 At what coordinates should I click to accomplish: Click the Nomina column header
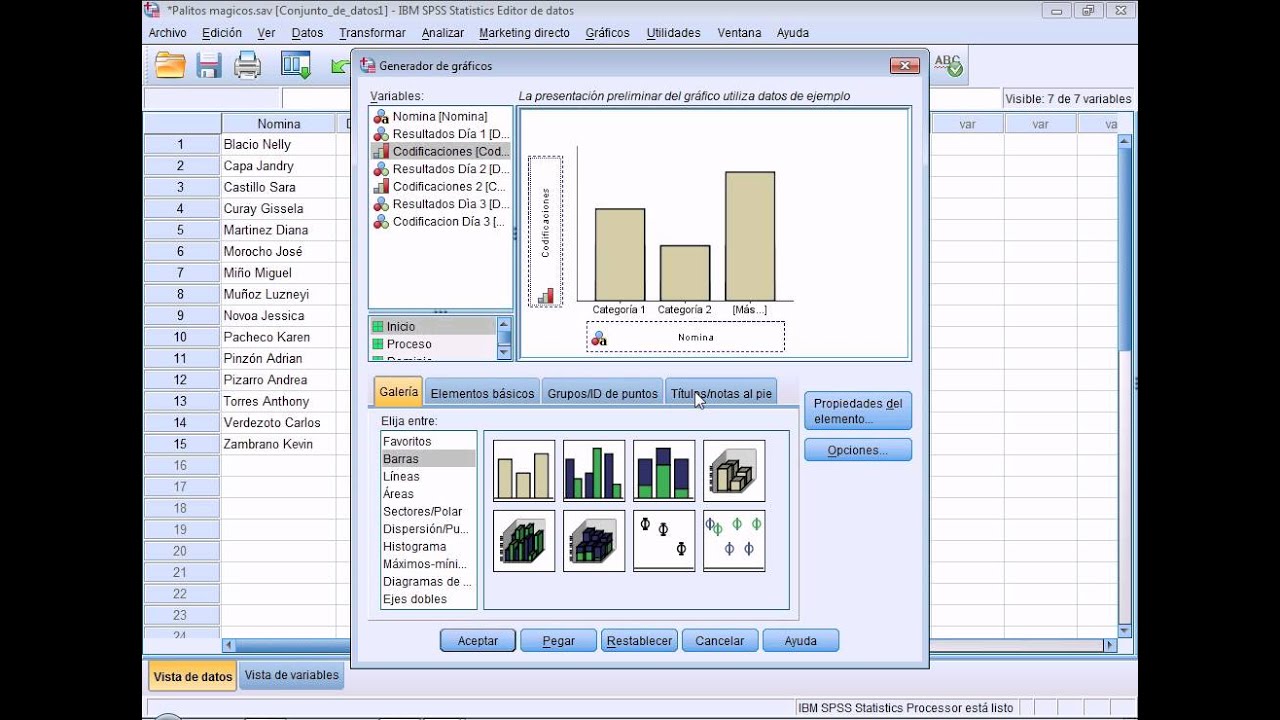(x=279, y=124)
